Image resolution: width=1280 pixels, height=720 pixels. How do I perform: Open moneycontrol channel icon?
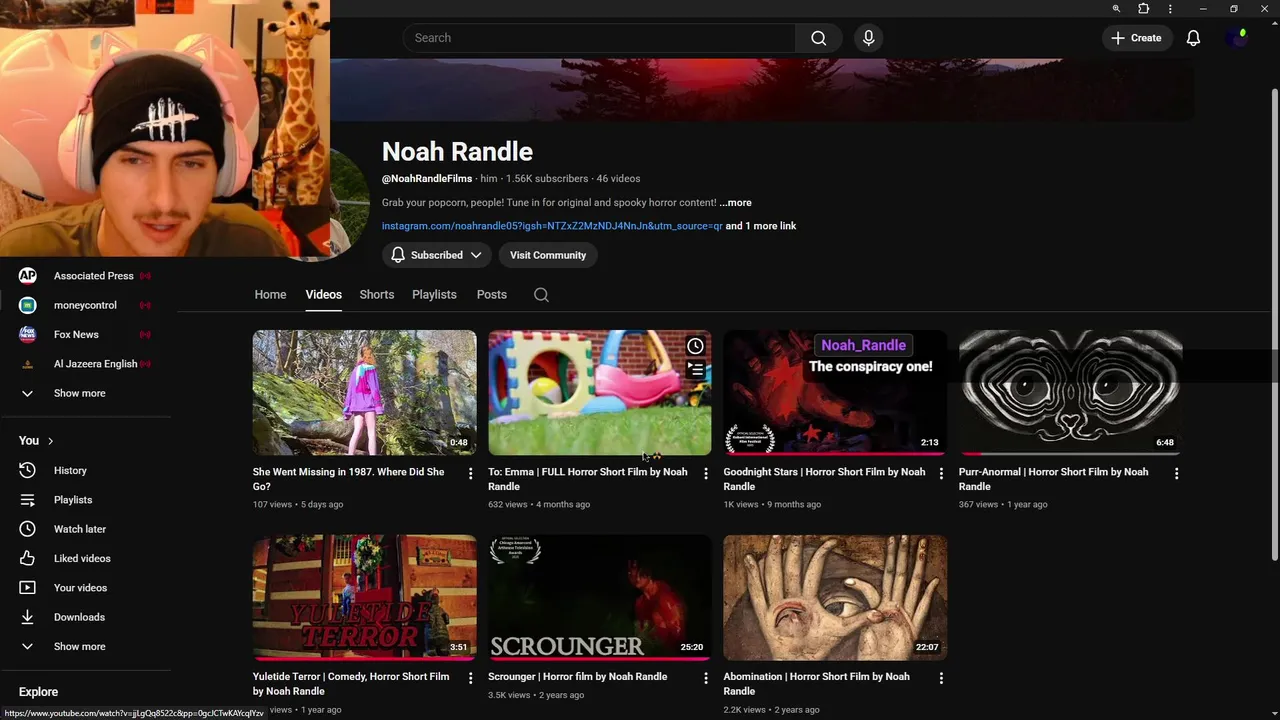(27, 305)
